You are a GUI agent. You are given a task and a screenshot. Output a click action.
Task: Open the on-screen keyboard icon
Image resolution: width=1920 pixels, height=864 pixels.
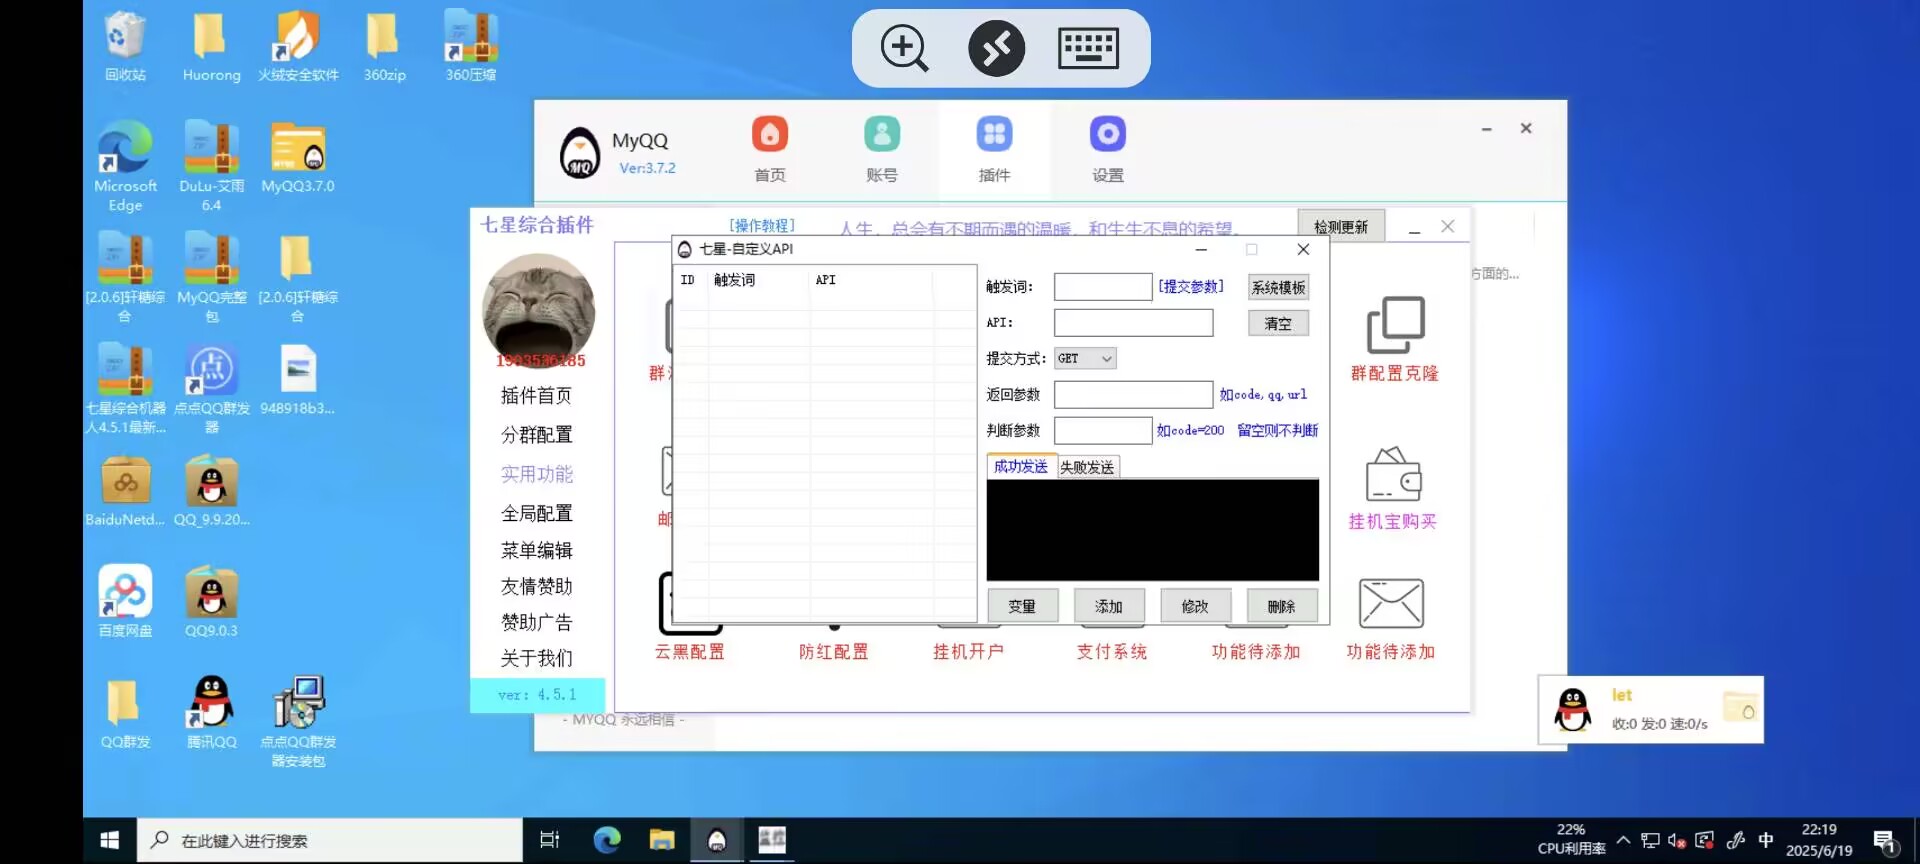1088,48
